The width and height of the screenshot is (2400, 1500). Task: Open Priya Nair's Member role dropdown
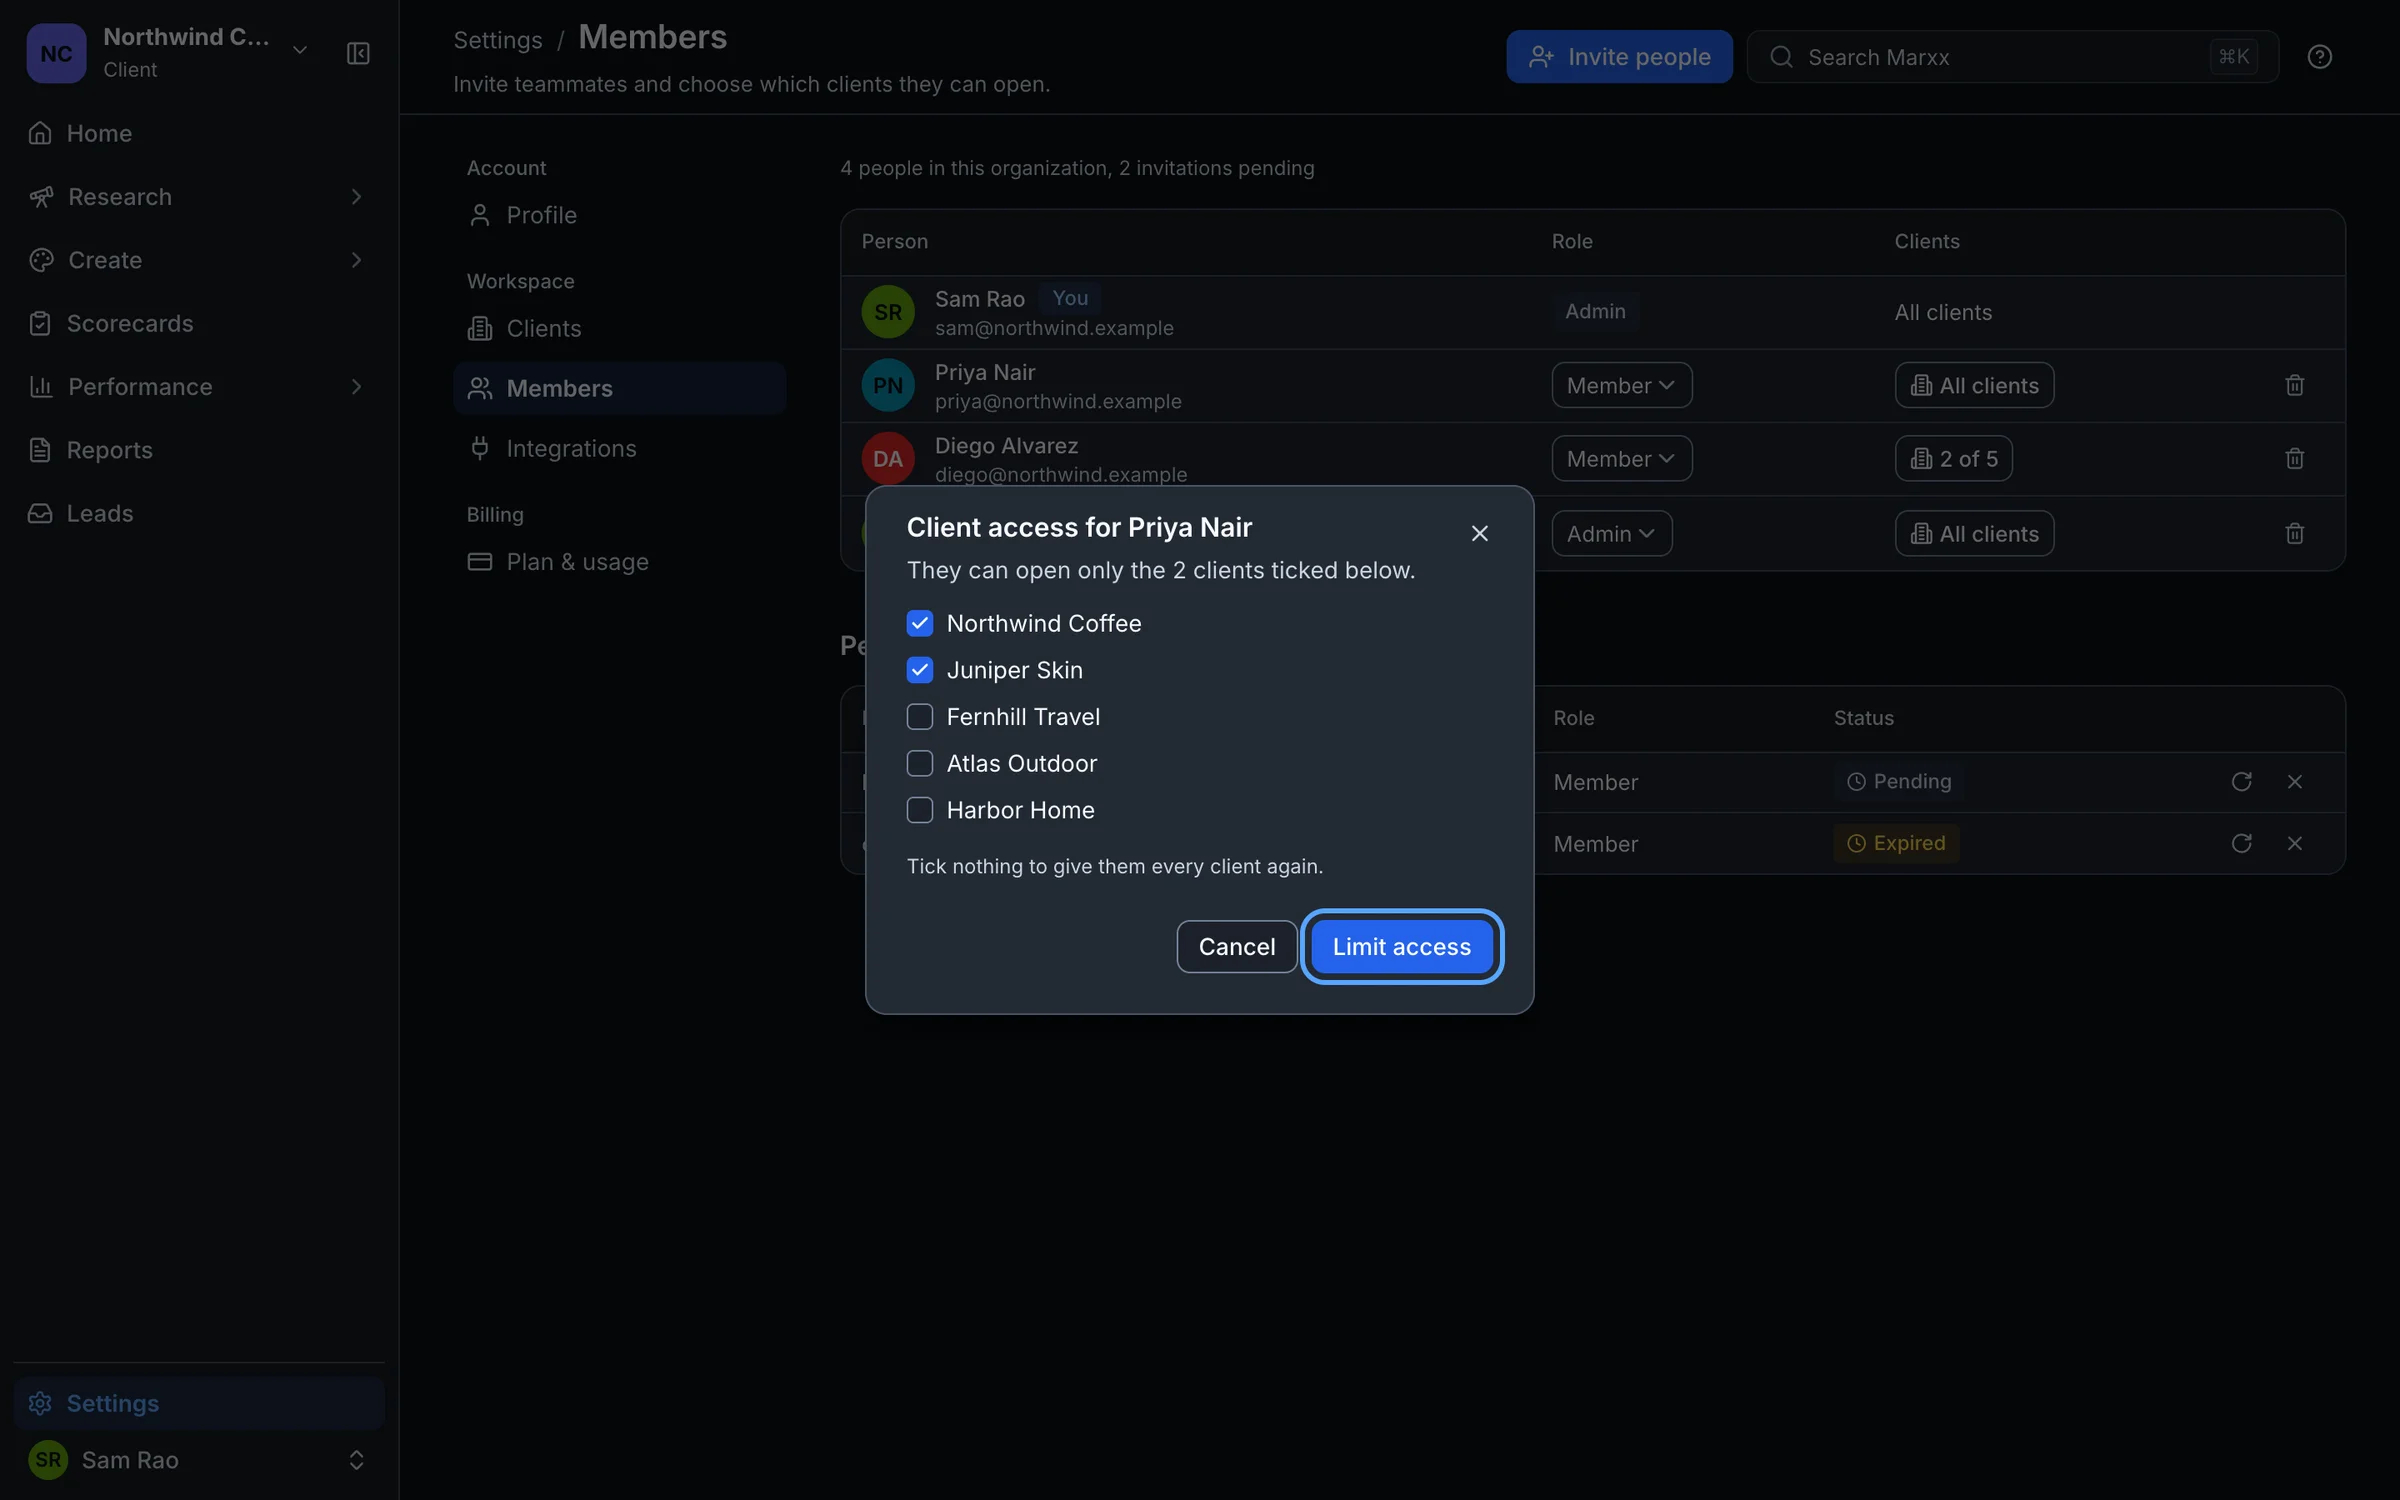click(x=1621, y=385)
